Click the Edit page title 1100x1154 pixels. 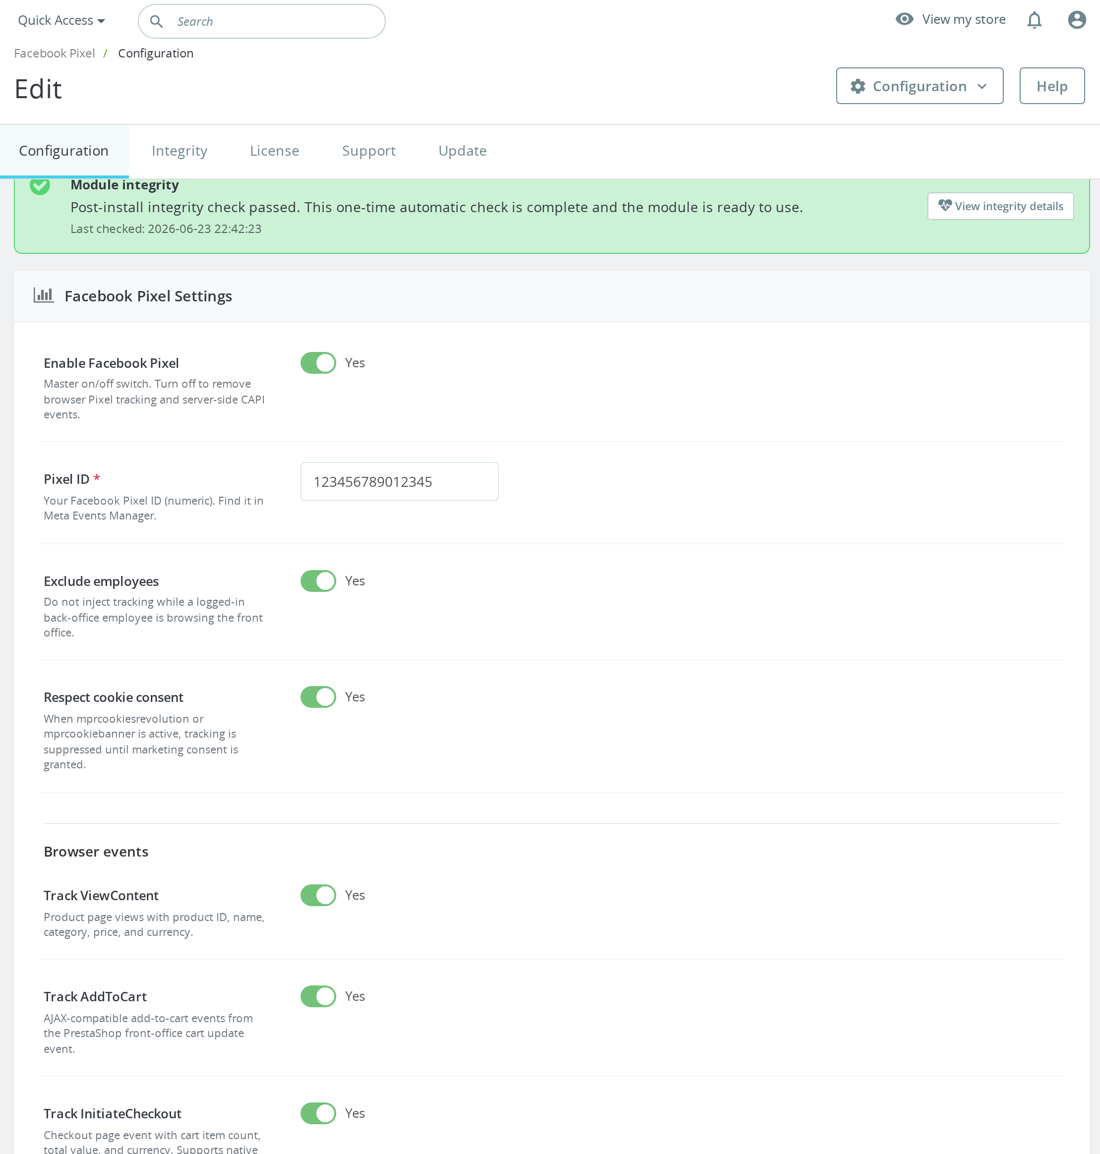click(38, 89)
